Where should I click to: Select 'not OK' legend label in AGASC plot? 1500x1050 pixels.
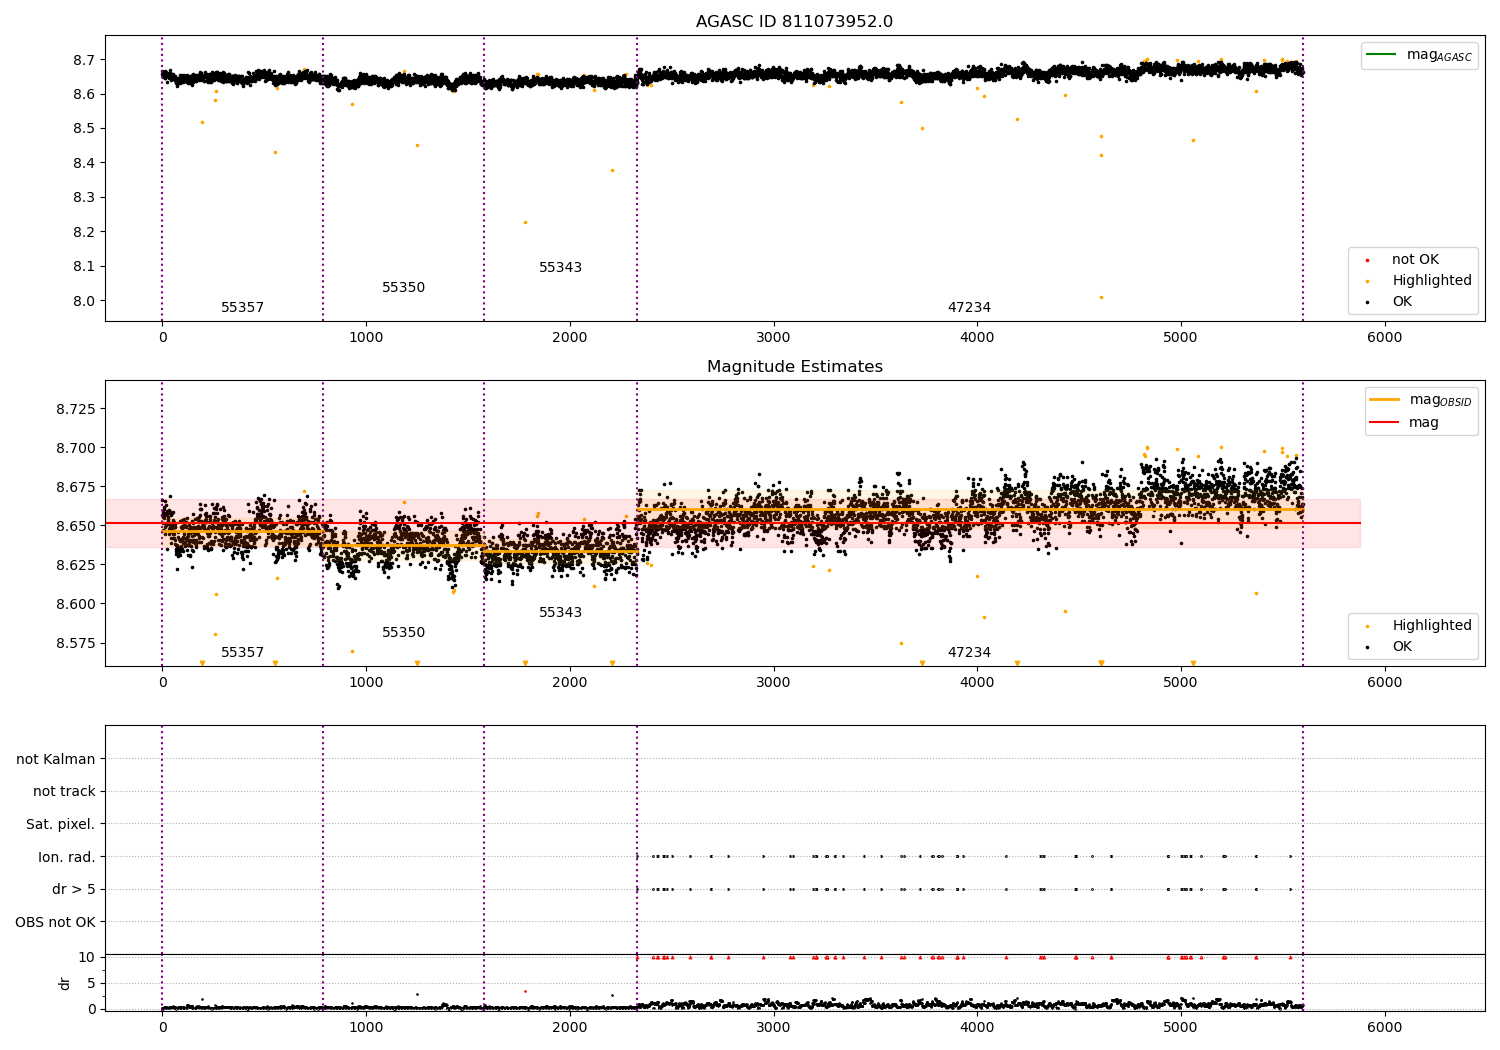pos(1415,260)
